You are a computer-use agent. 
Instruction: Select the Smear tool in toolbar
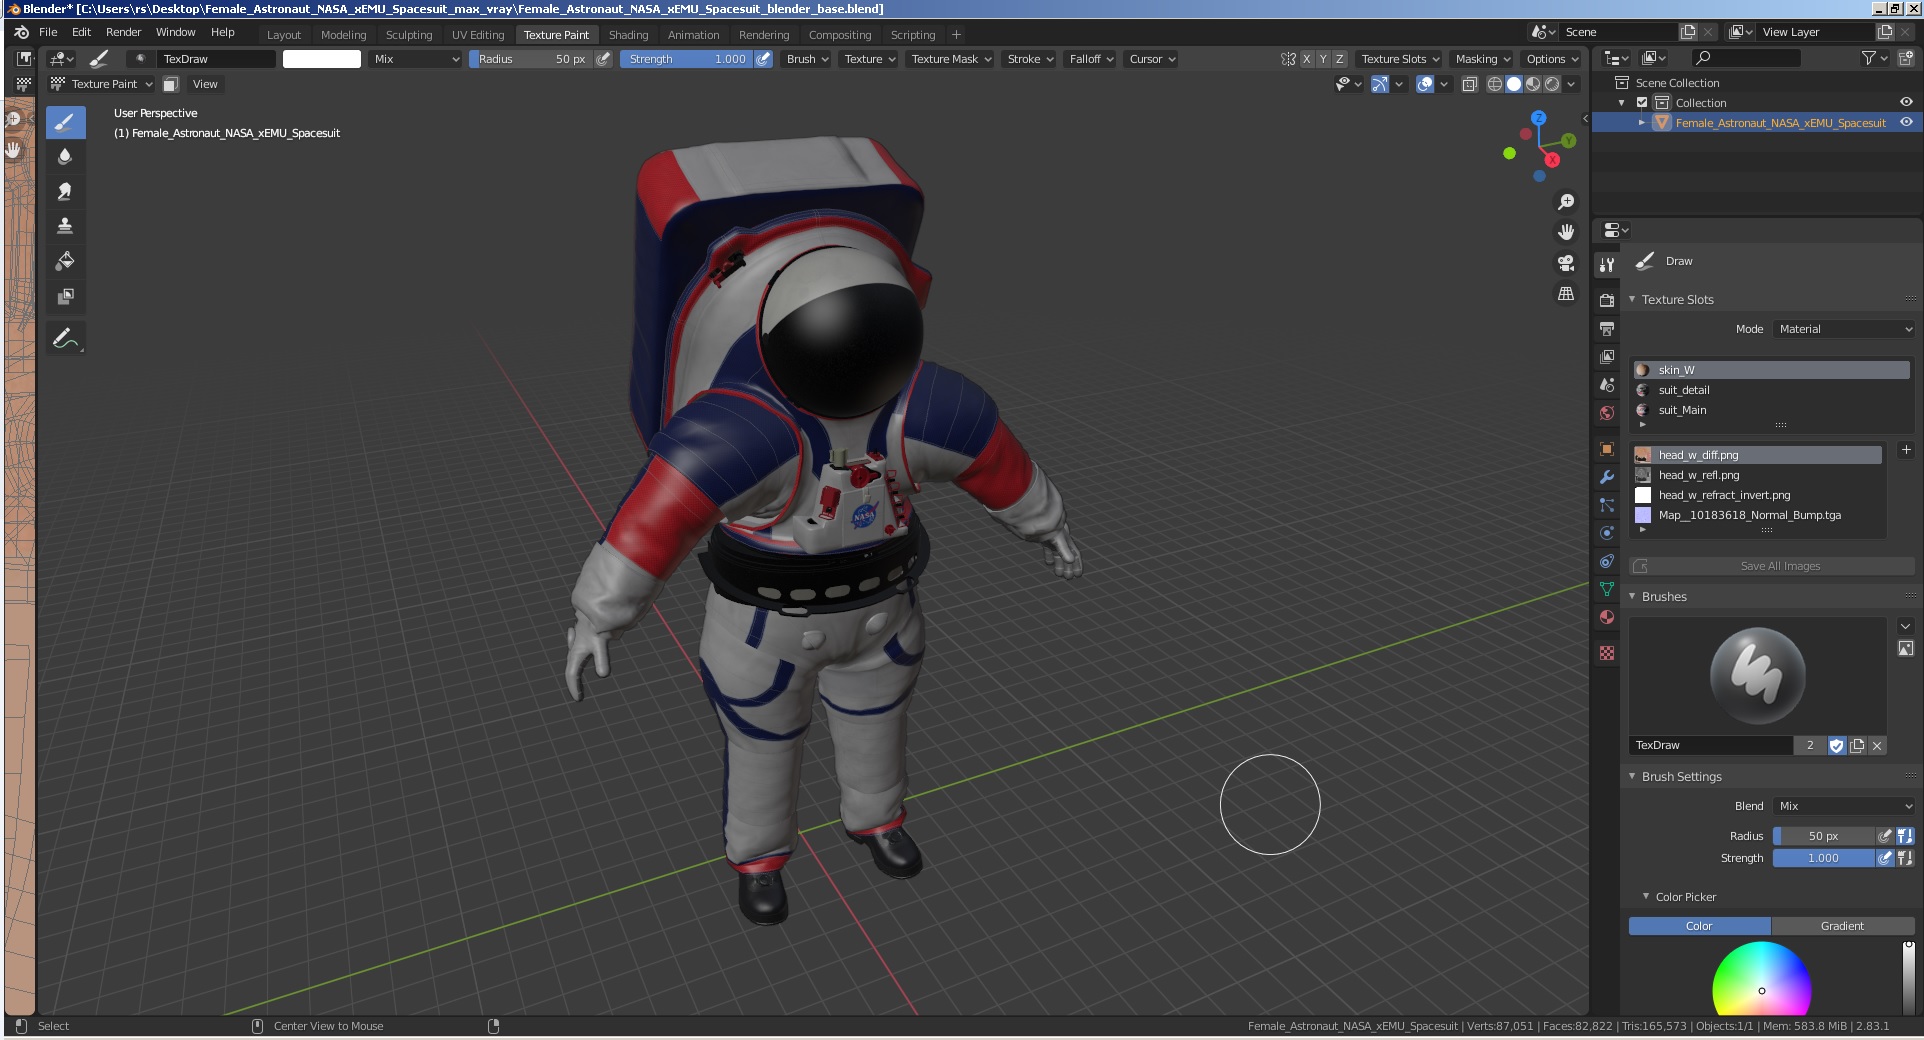point(65,192)
